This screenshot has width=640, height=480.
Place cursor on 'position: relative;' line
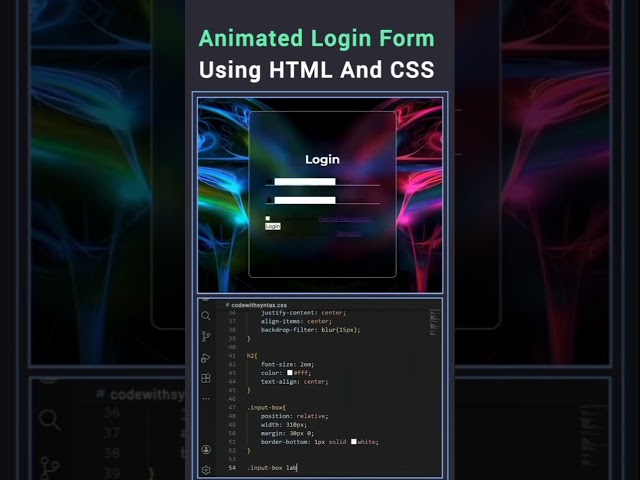pyautogui.click(x=295, y=416)
